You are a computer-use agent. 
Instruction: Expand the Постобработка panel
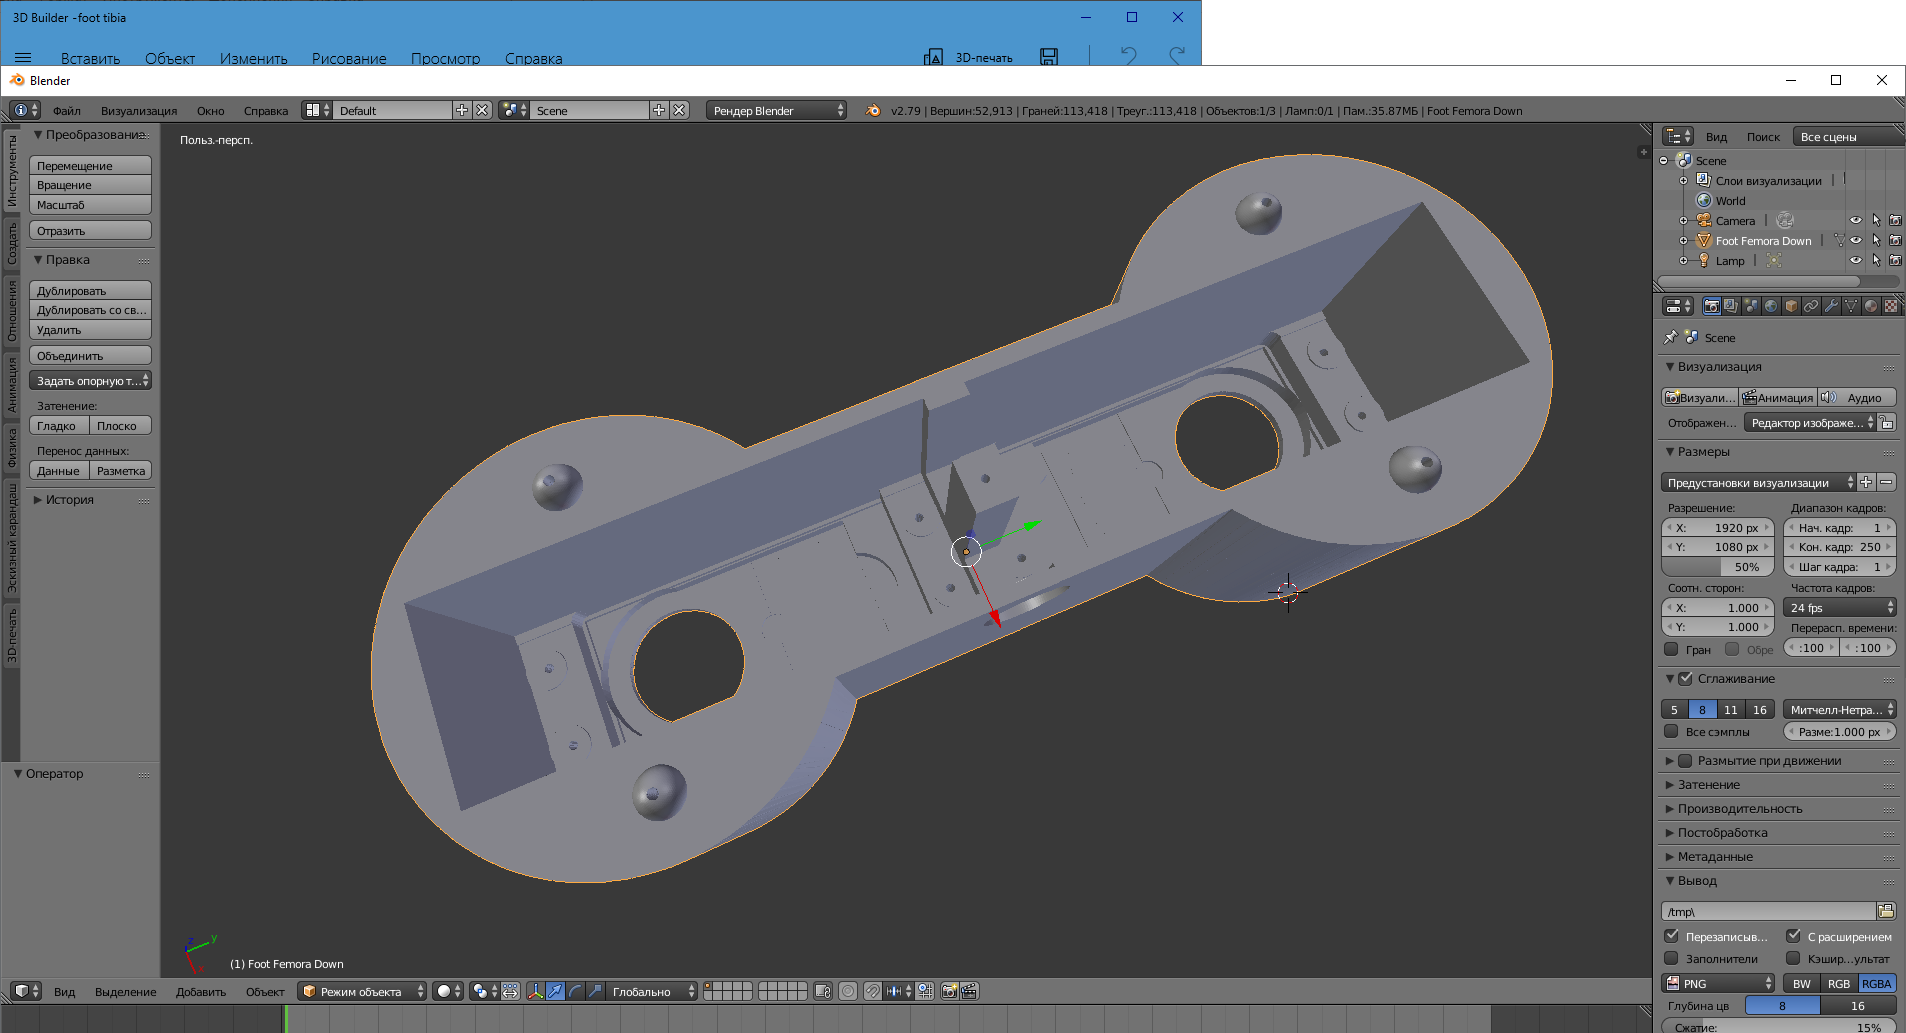[1722, 832]
